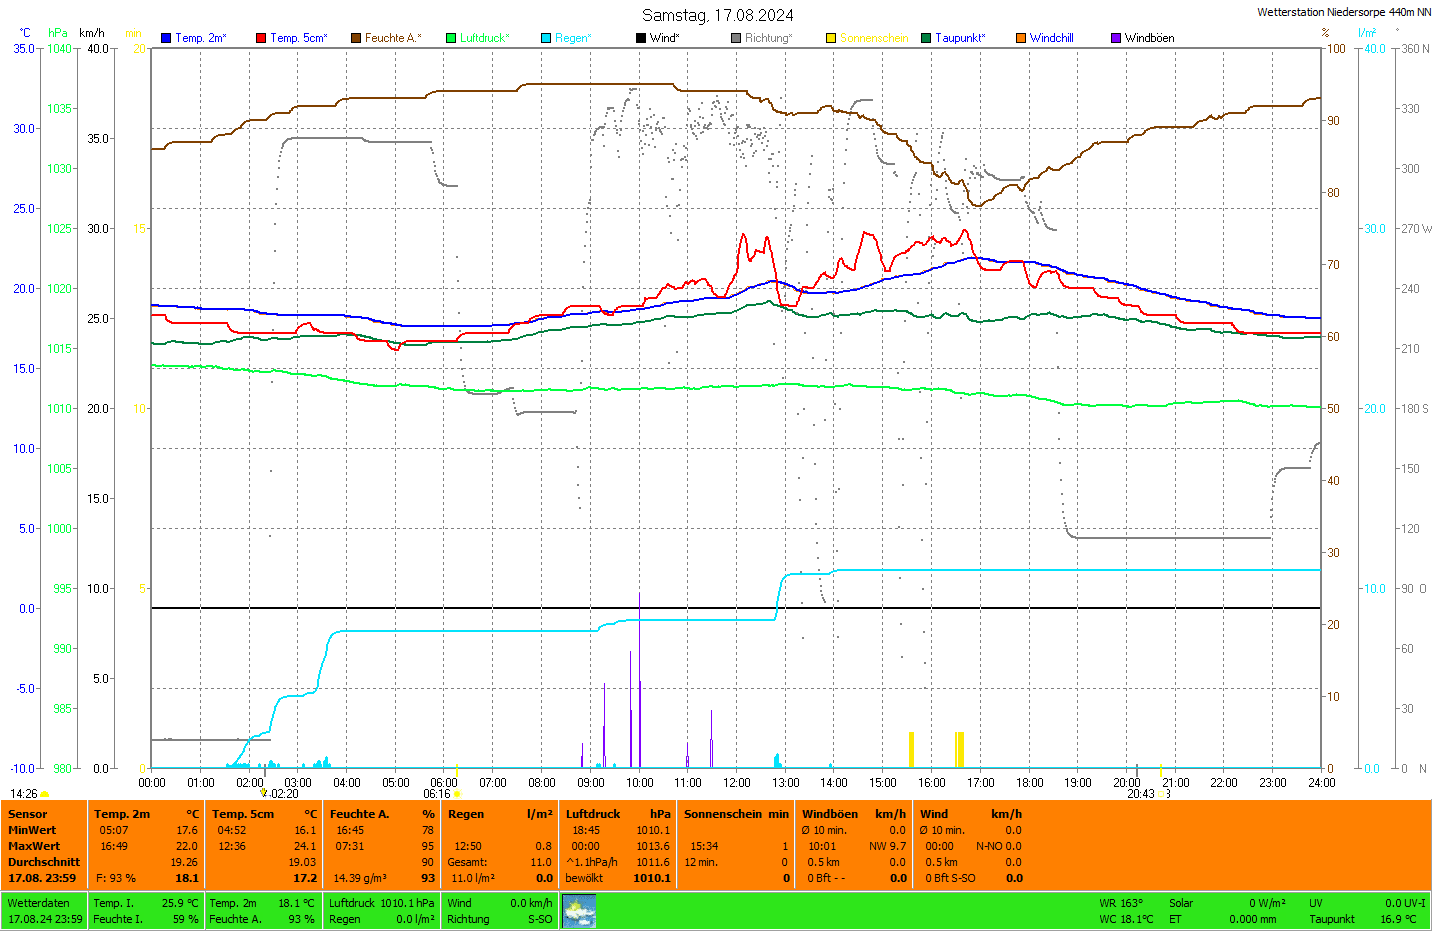Select the Regen column header in table
The width and height of the screenshot is (1432, 931).
coord(466,814)
